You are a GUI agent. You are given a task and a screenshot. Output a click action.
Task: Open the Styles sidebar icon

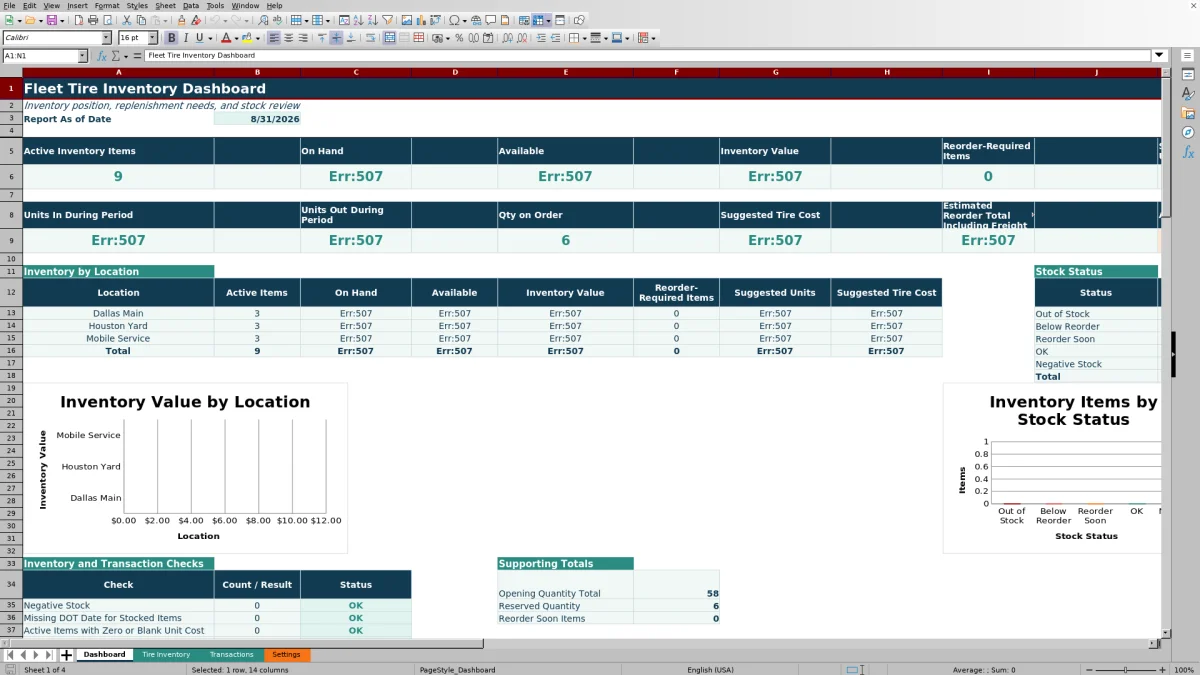click(x=1188, y=93)
